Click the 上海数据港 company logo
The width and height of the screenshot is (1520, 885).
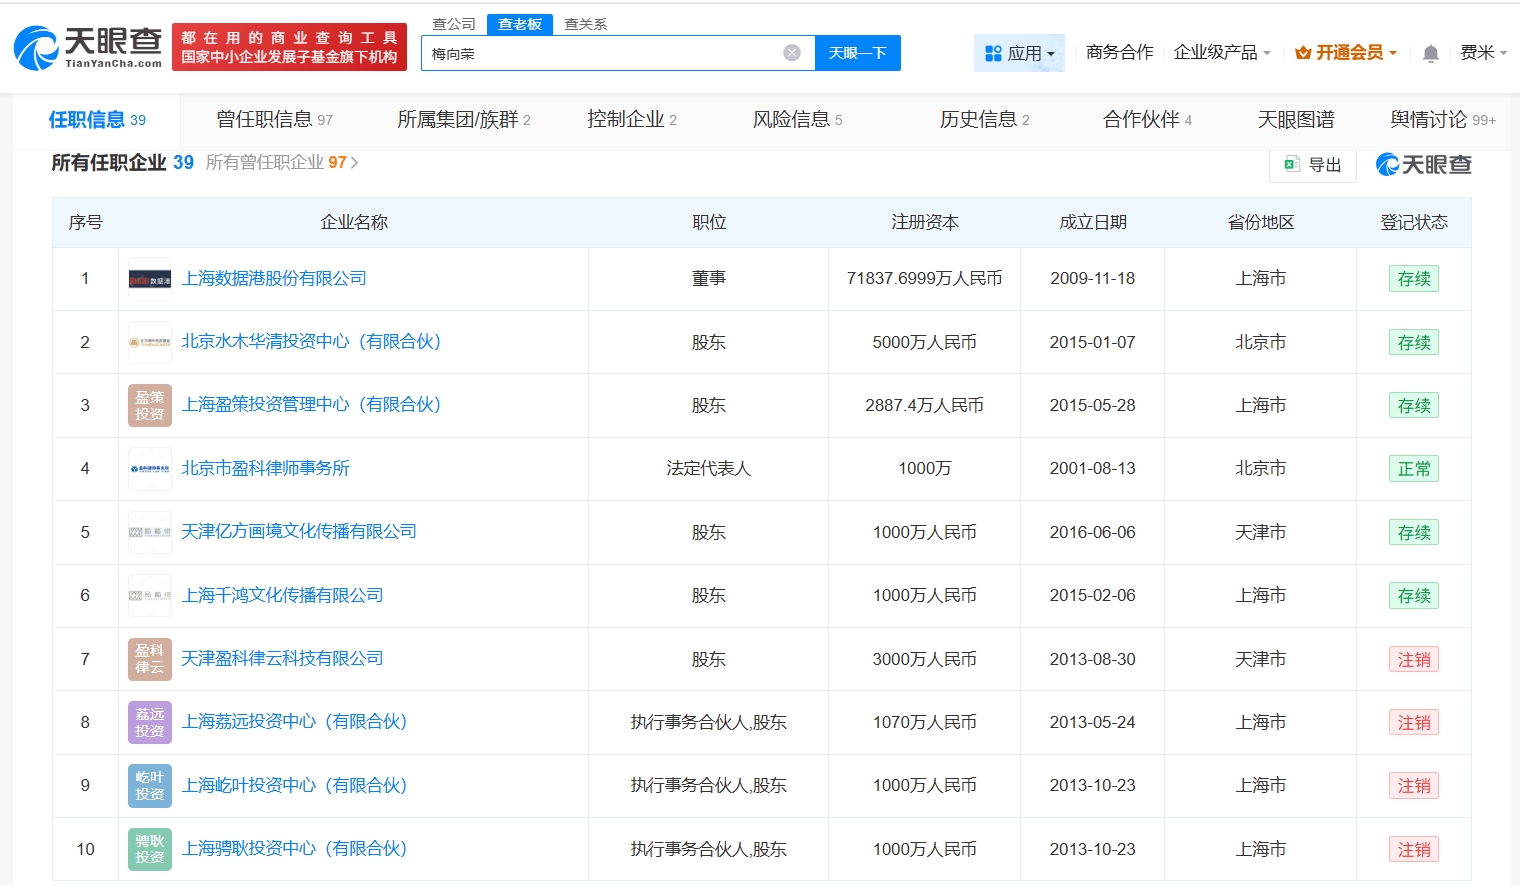click(150, 279)
